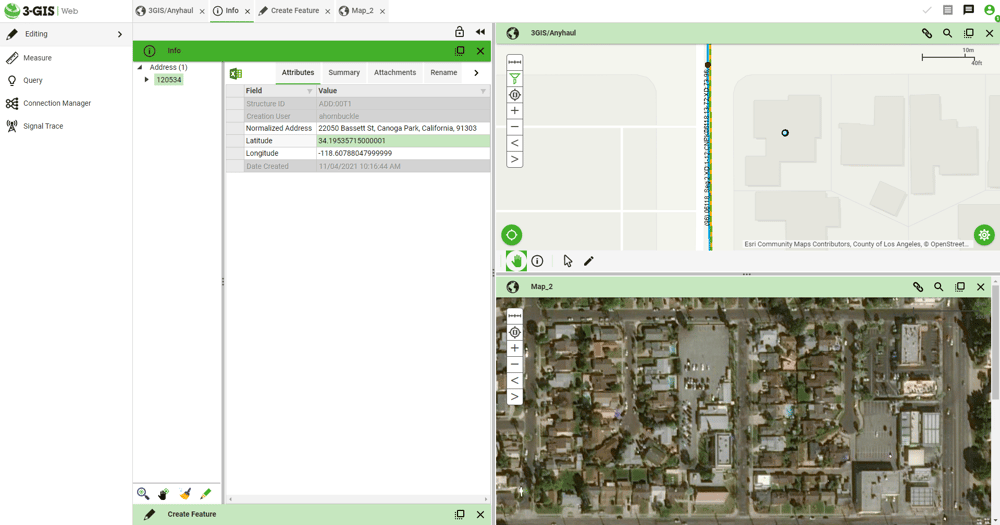Viewport: 1000px width, 525px height.
Task: Expand the 120534 tree item arrow
Action: point(147,80)
